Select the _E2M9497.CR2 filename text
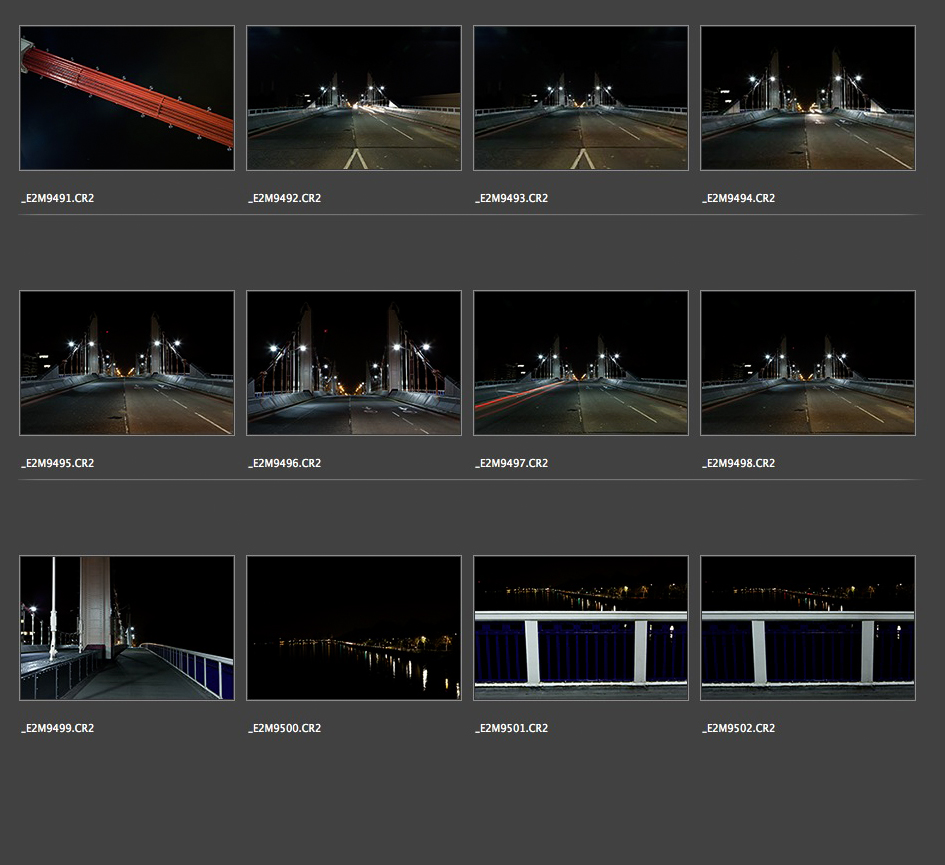 (512, 463)
